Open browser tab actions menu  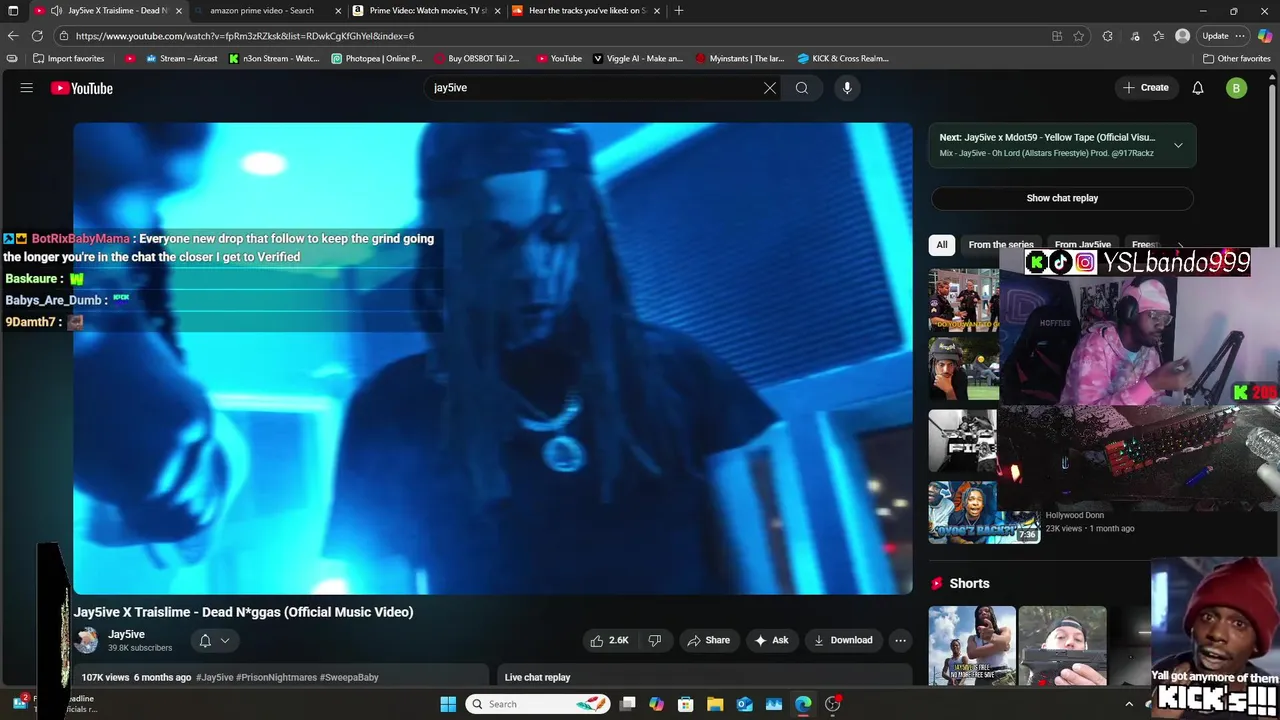click(13, 11)
